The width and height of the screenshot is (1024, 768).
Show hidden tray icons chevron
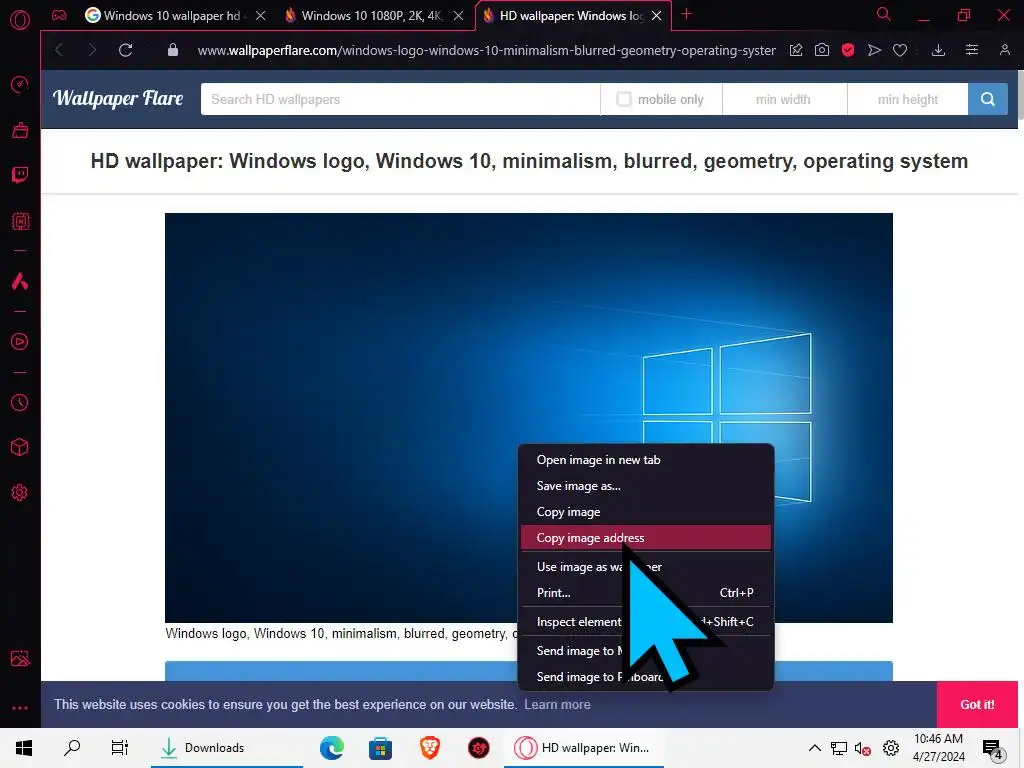point(814,748)
